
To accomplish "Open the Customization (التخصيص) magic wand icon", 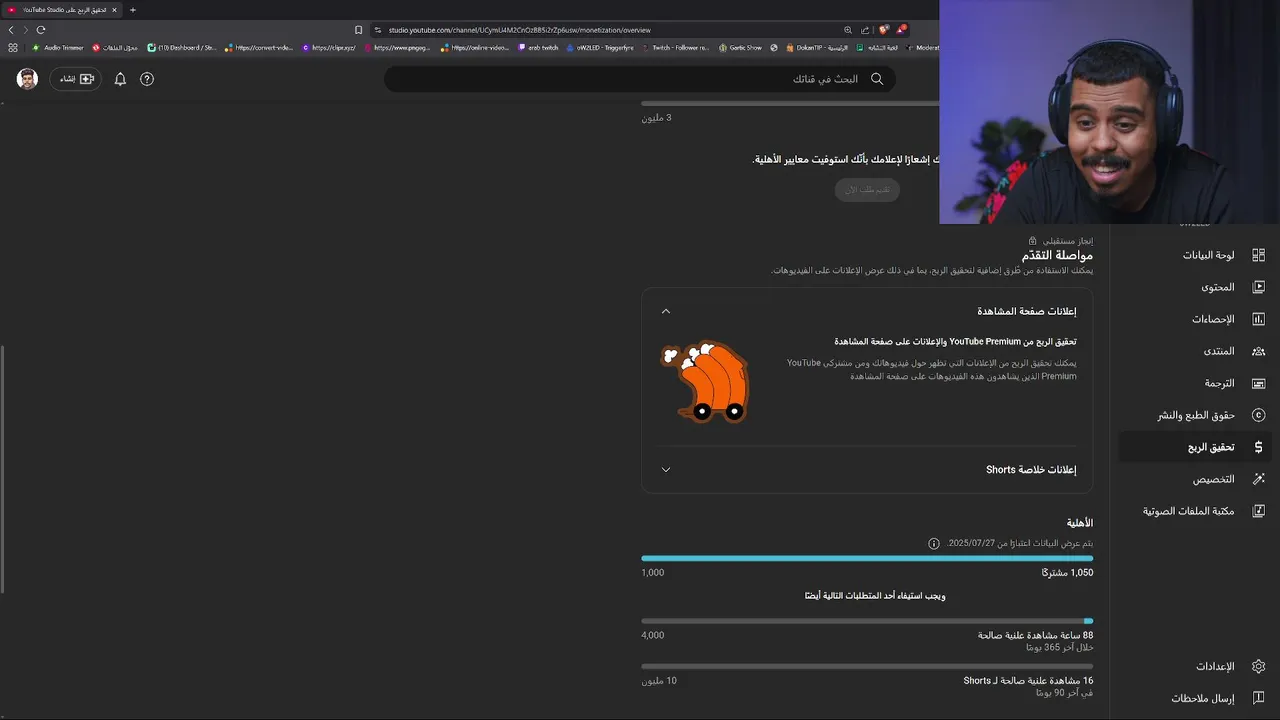I will pyautogui.click(x=1258, y=479).
